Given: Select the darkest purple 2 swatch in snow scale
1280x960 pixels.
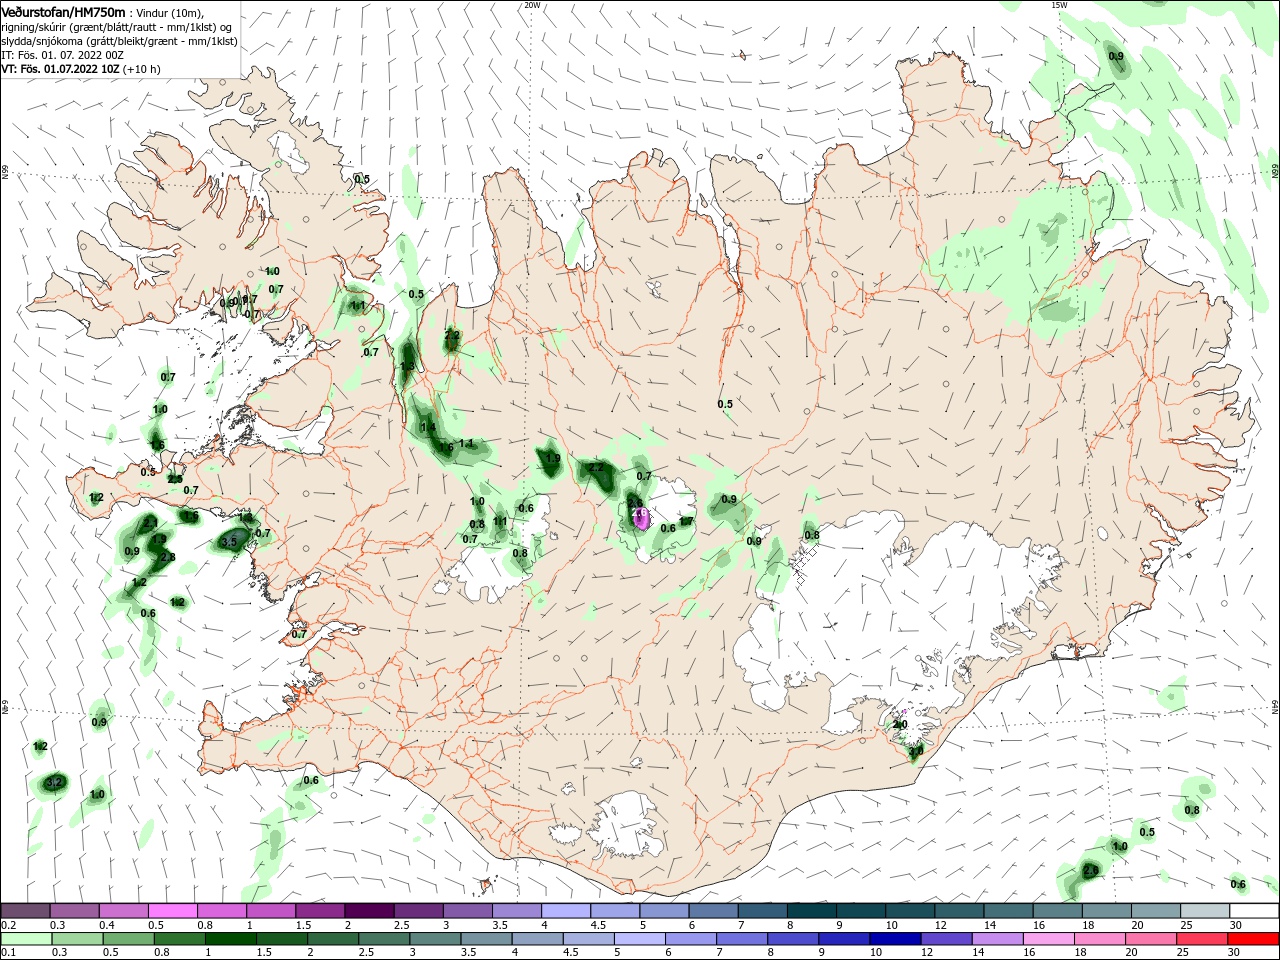Looking at the screenshot, I should coord(369,911).
